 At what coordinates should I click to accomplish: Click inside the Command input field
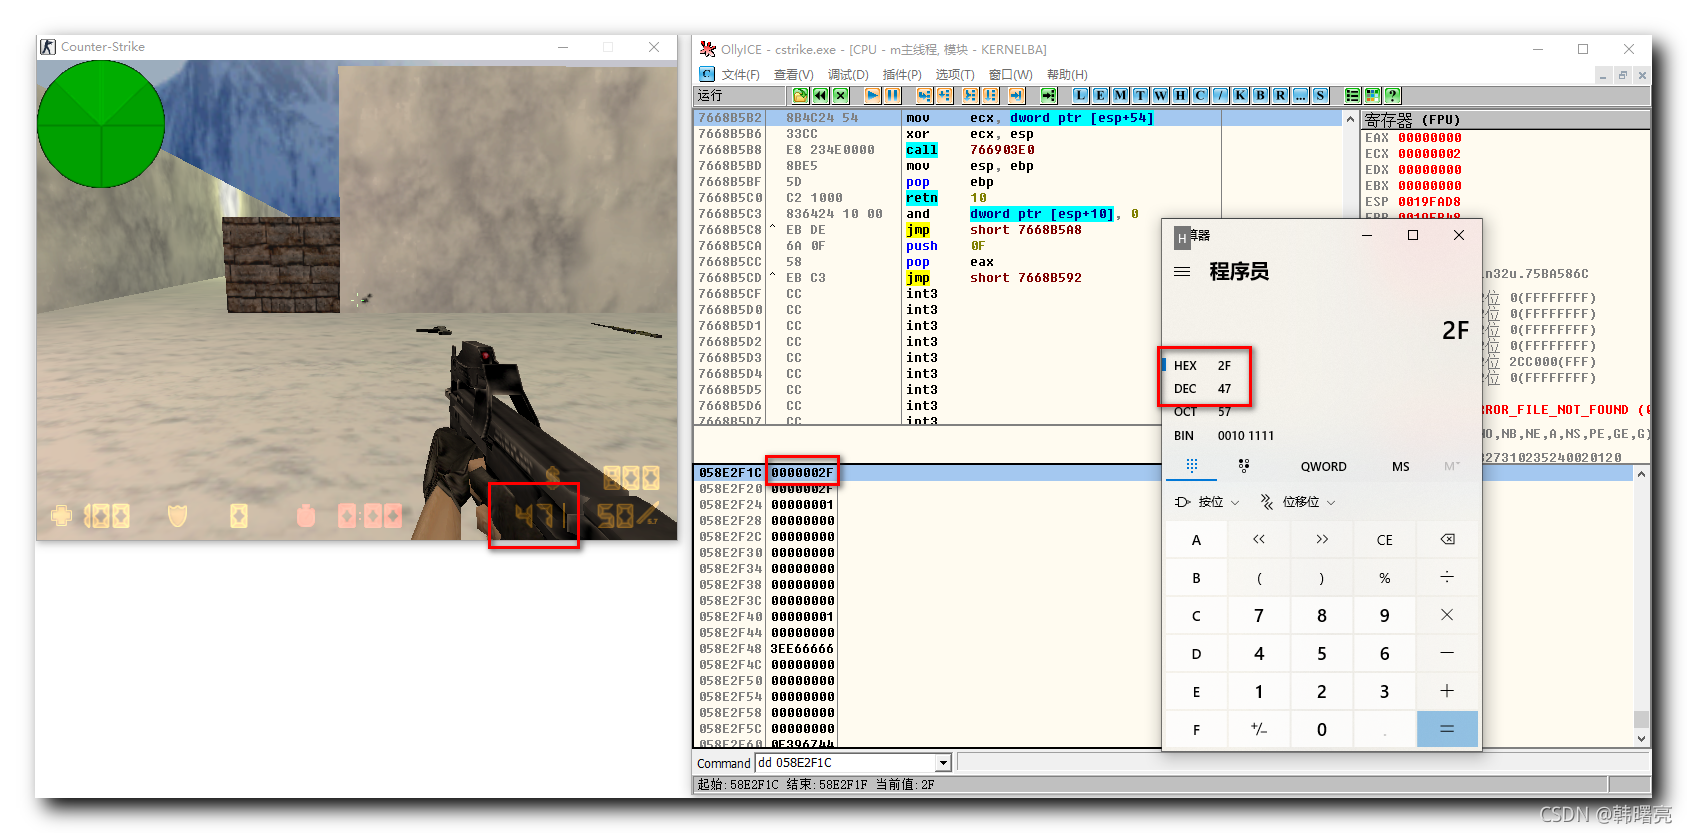(844, 763)
